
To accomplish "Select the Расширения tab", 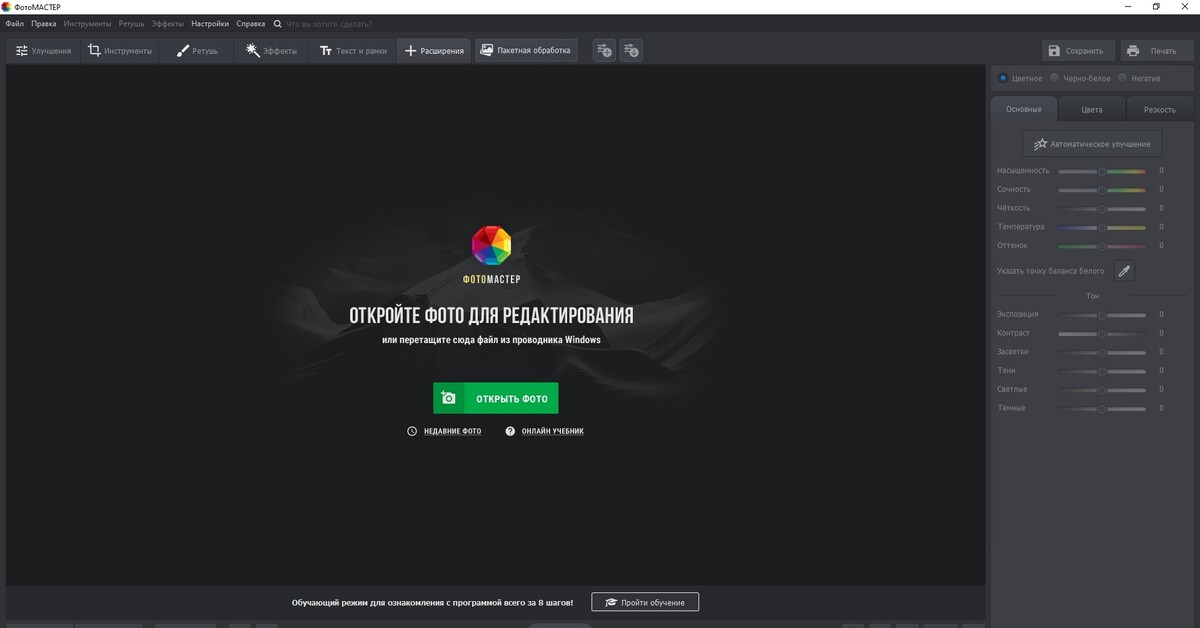I will click(434, 50).
